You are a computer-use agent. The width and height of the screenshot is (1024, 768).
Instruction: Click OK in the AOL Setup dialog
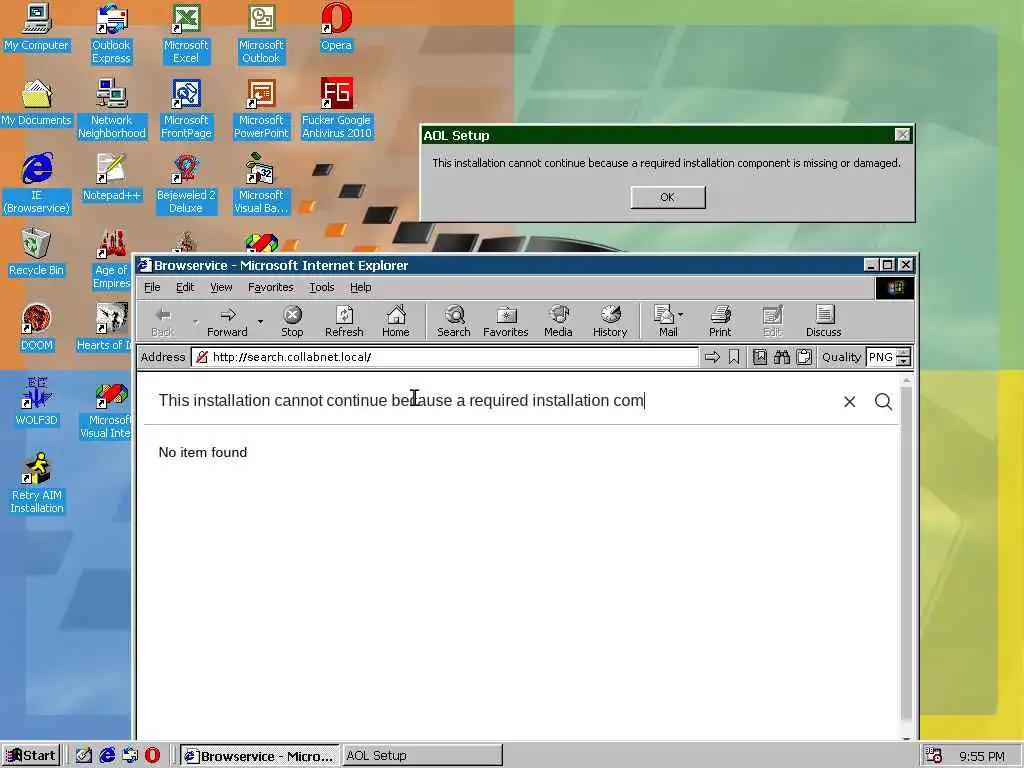point(667,197)
